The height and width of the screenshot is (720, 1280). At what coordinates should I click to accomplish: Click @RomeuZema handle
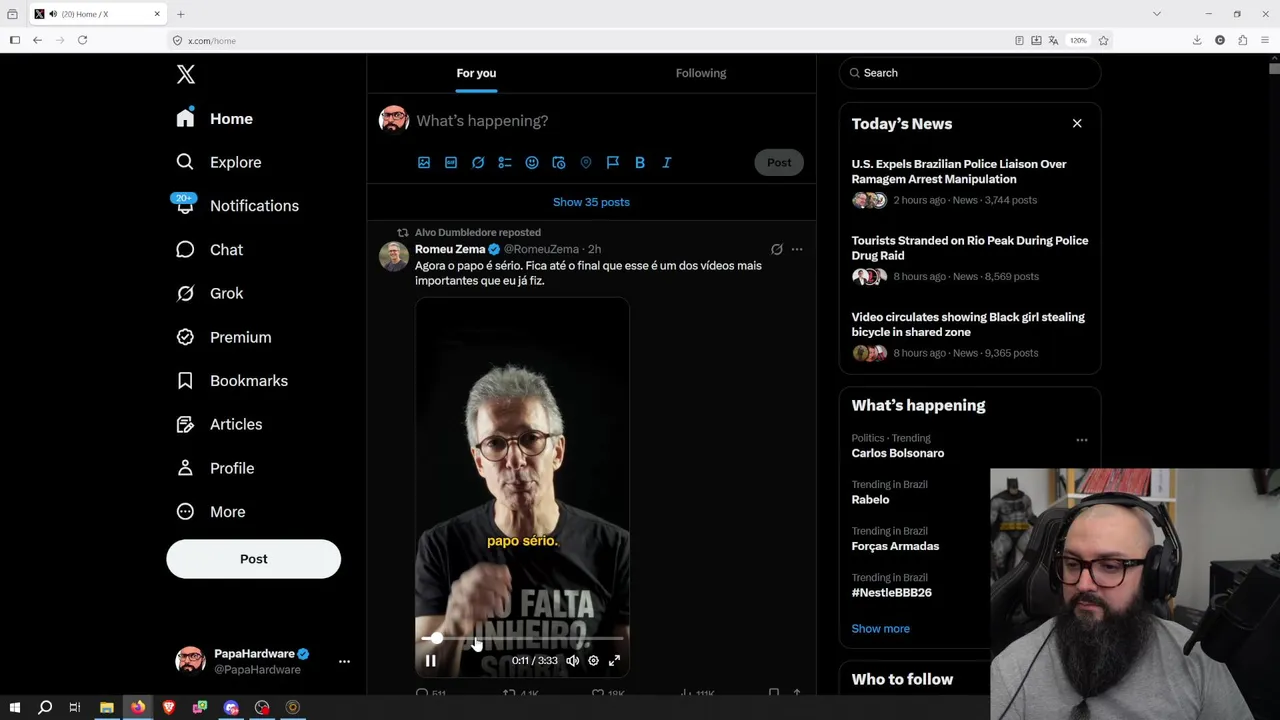pos(541,249)
